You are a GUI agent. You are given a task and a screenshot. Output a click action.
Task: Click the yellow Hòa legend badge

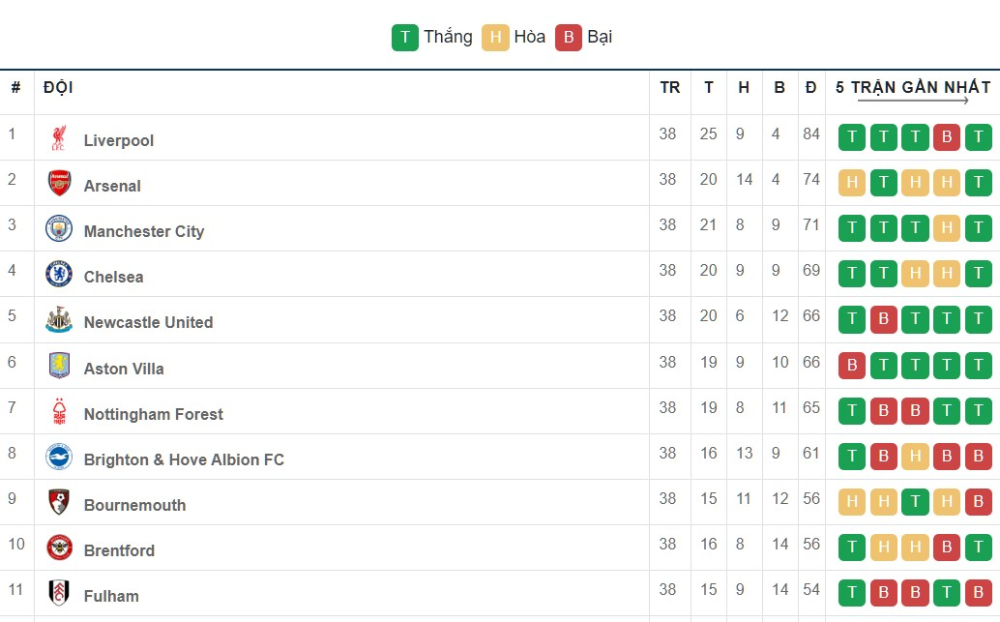coord(495,38)
